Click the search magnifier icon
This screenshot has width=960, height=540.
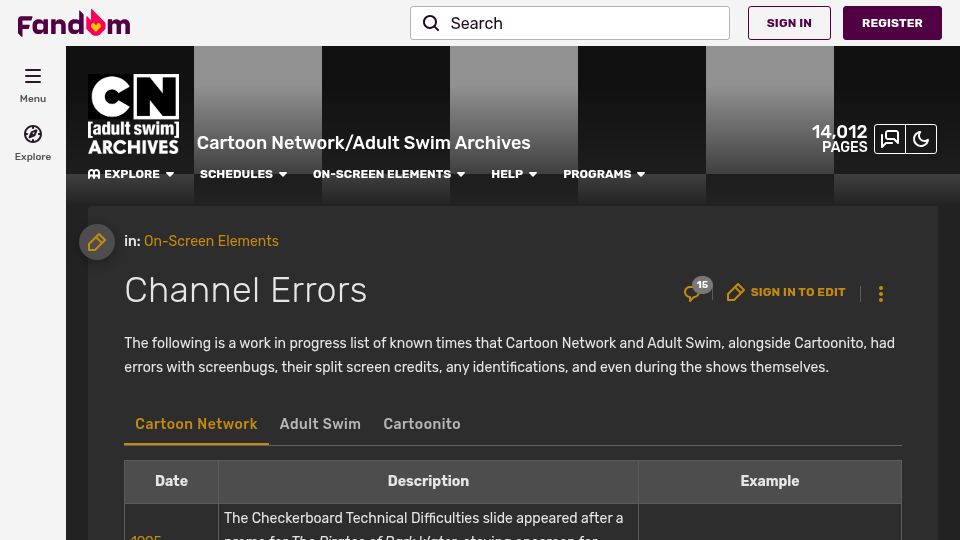[x=431, y=23]
